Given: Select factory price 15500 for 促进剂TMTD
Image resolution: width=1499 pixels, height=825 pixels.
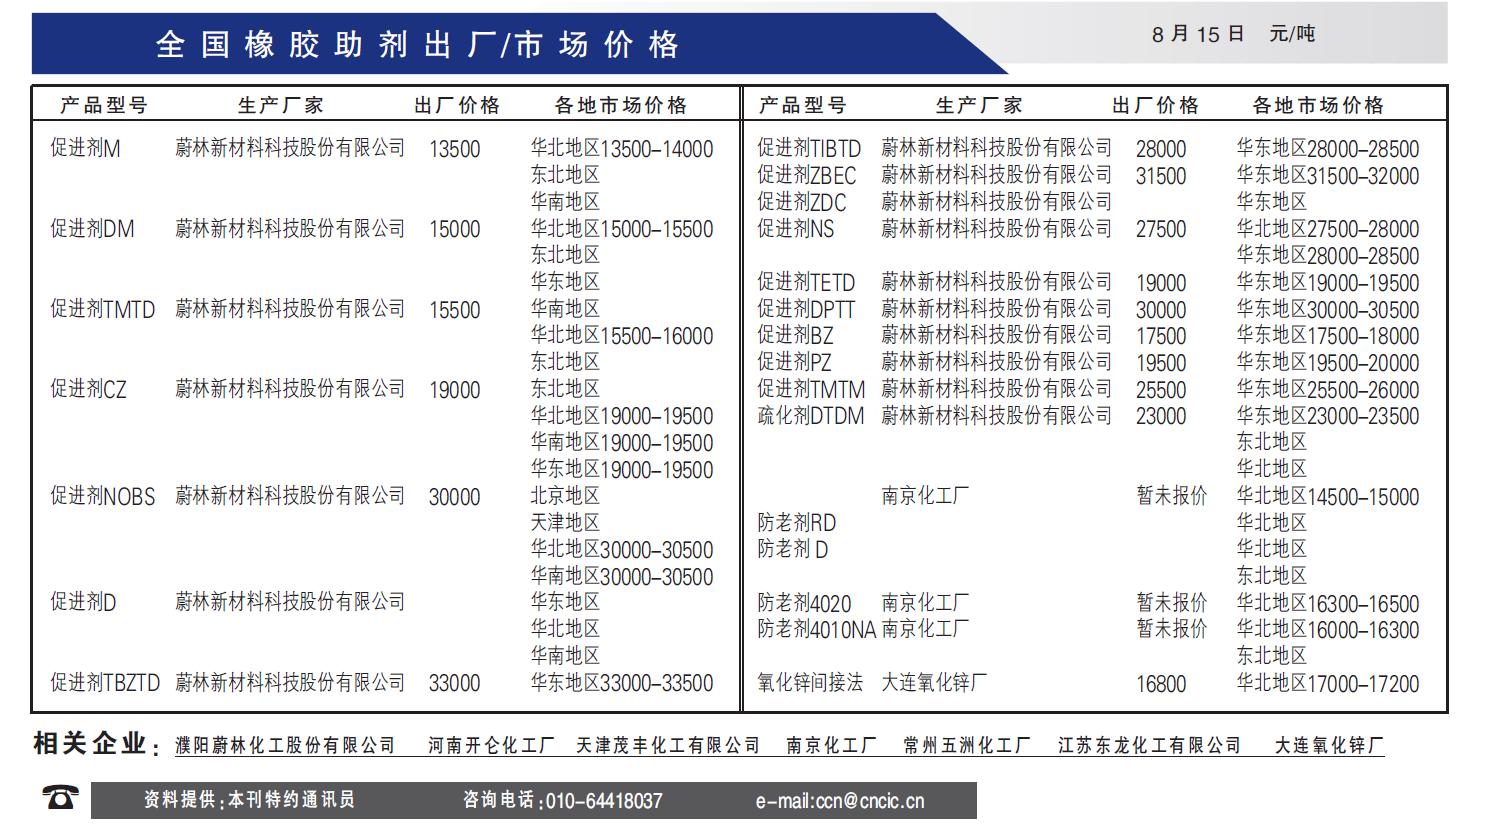Looking at the screenshot, I should (455, 310).
